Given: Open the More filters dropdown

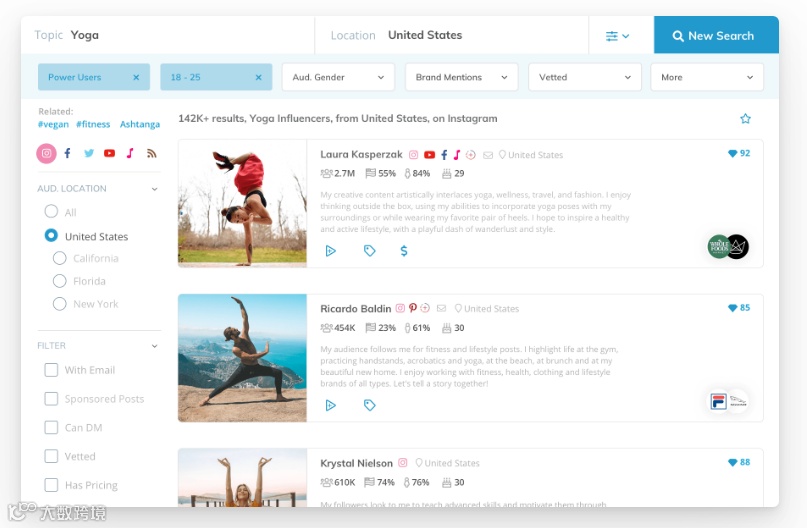Looking at the screenshot, I should tap(707, 77).
